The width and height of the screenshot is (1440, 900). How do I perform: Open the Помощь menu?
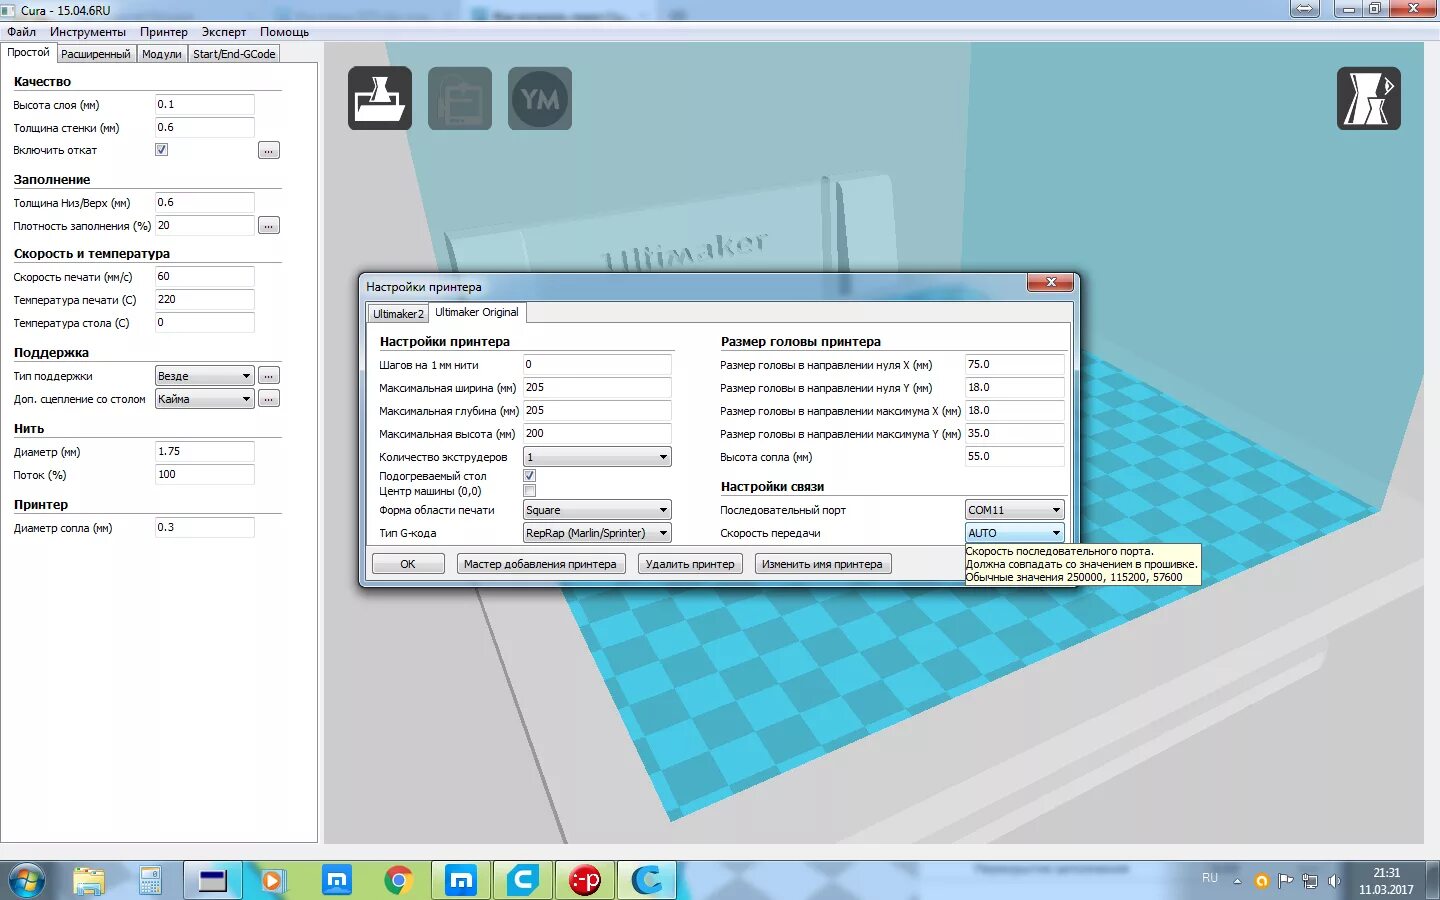pos(285,32)
